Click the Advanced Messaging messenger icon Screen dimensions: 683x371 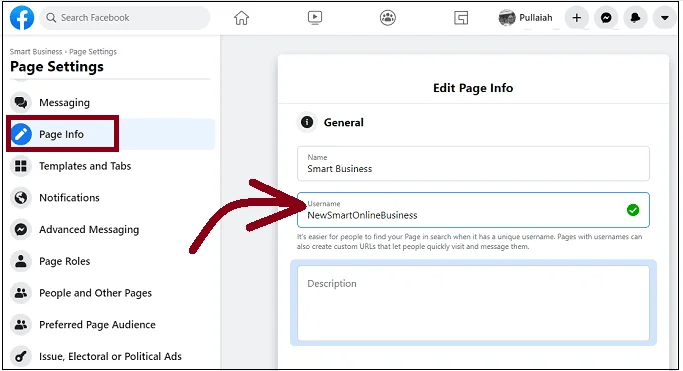pos(20,229)
